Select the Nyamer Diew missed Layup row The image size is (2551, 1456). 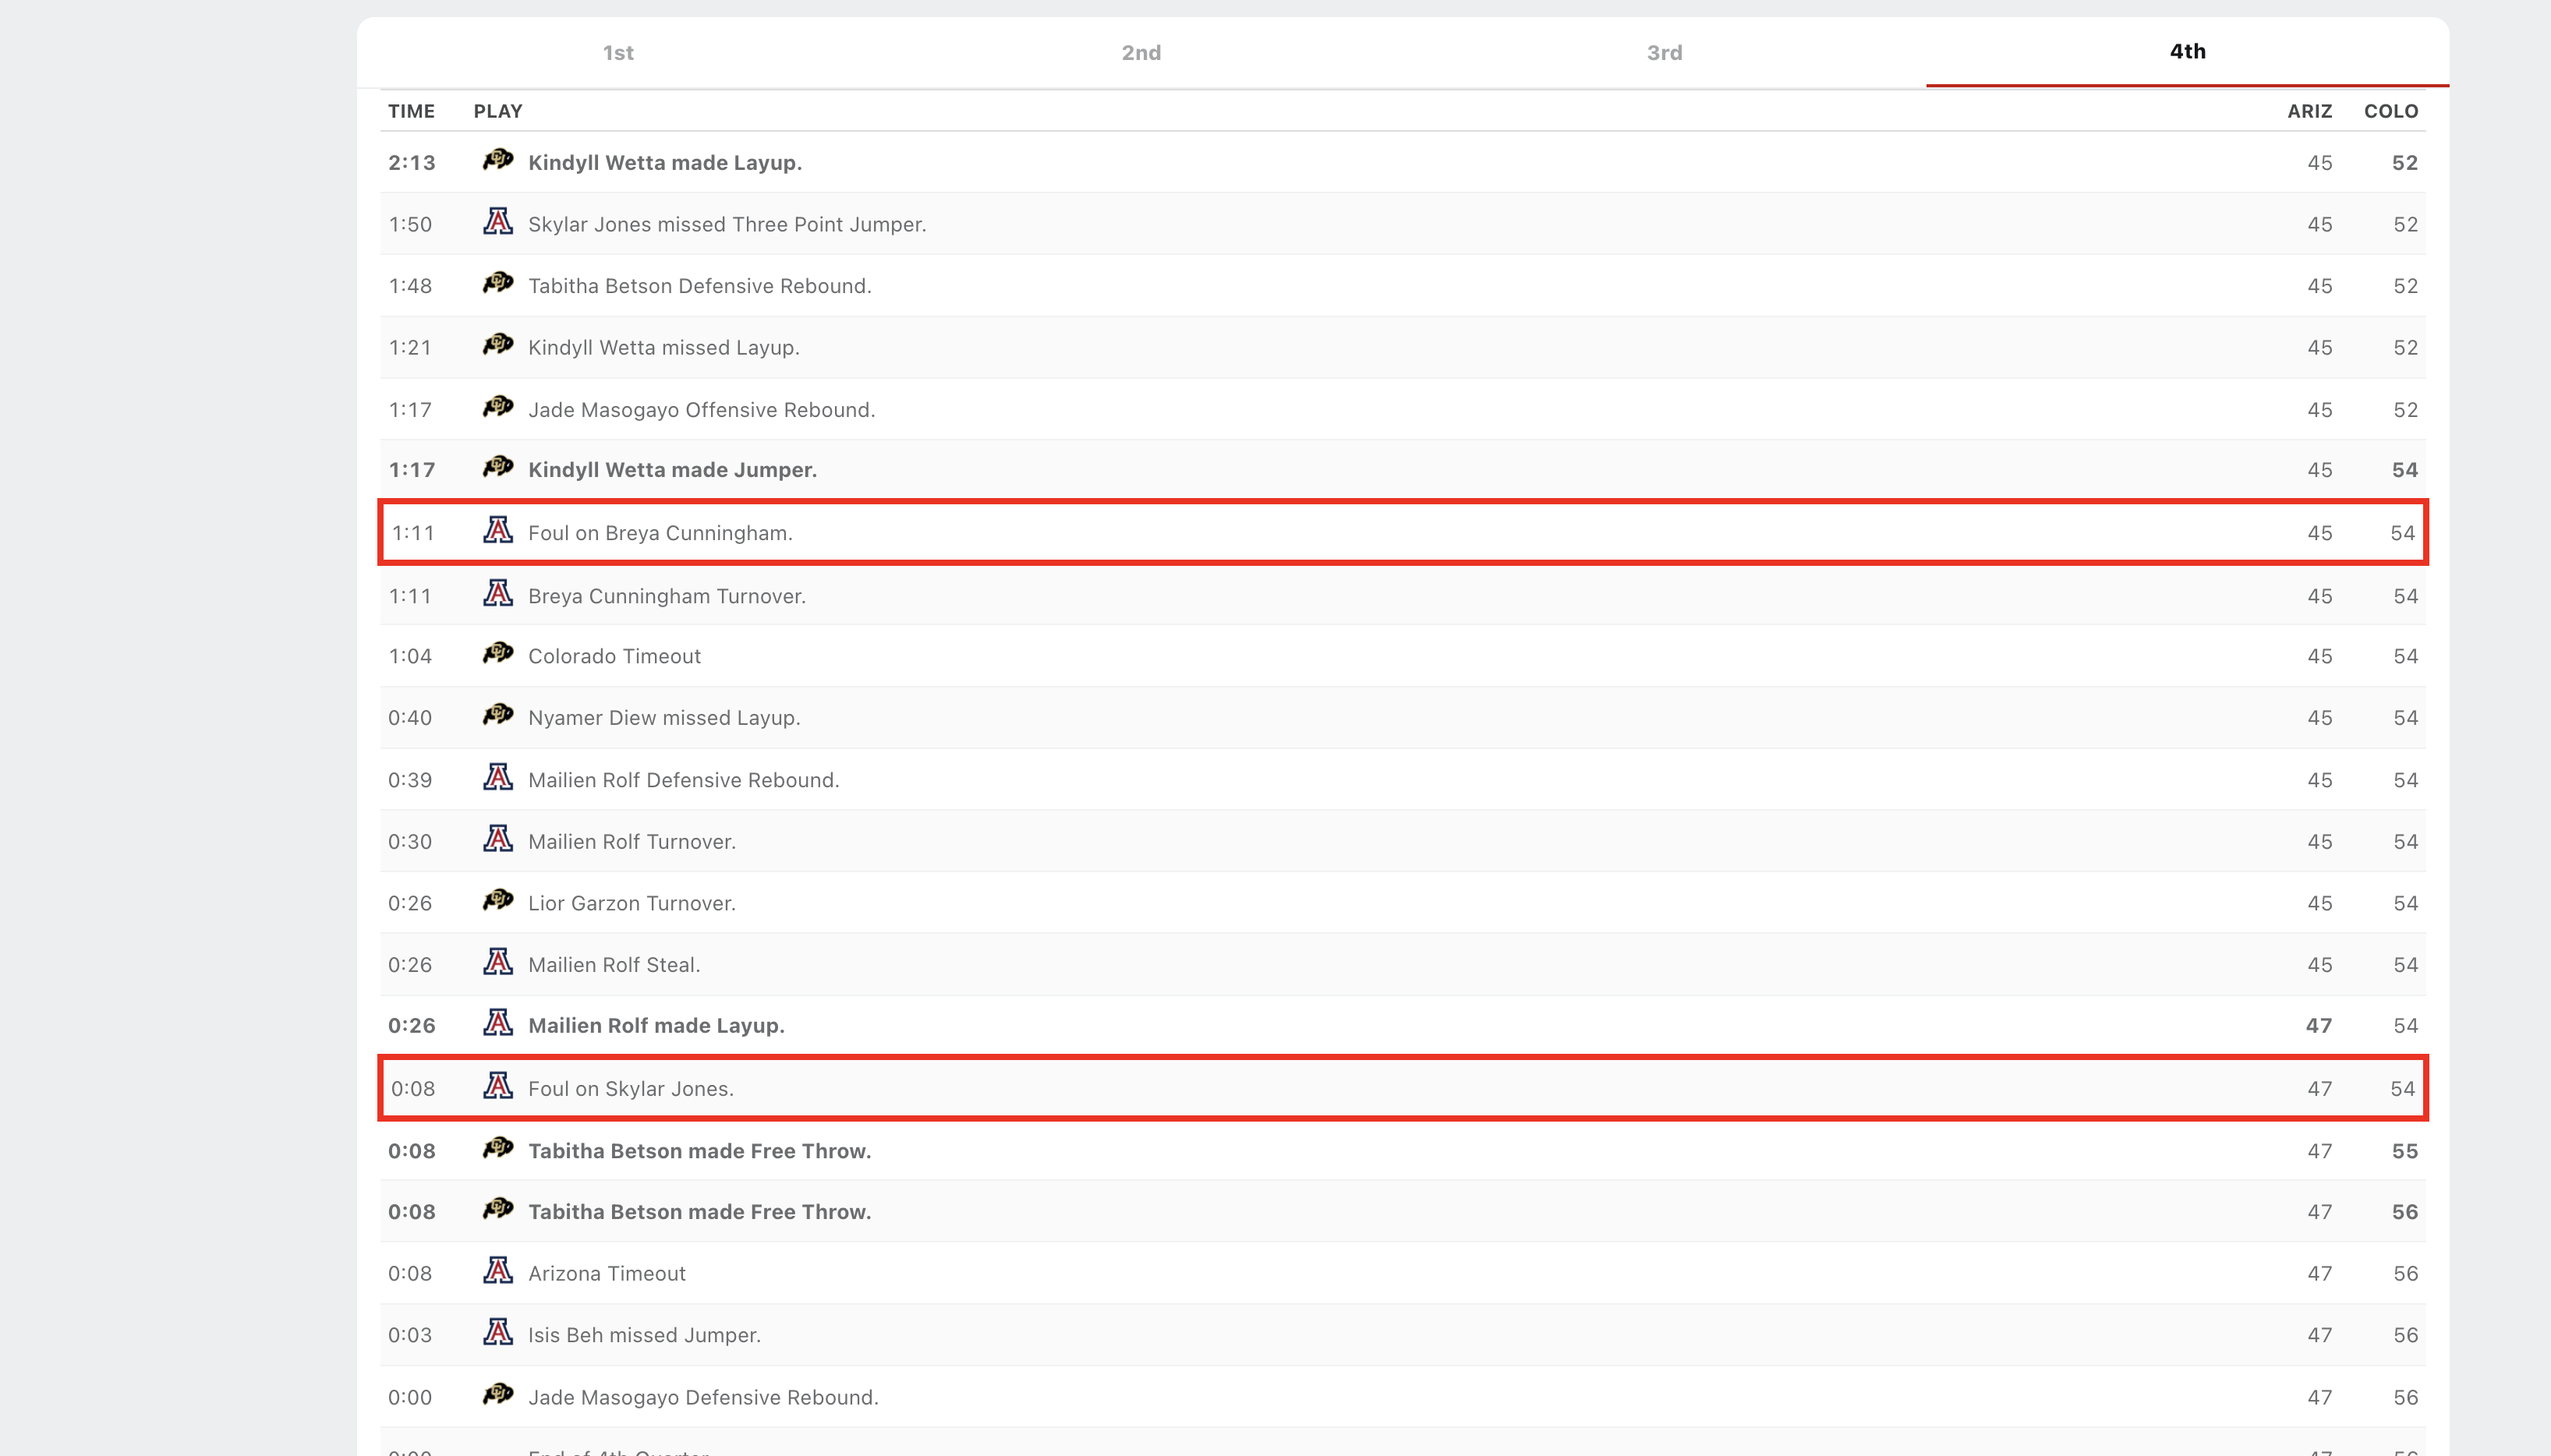click(664, 718)
